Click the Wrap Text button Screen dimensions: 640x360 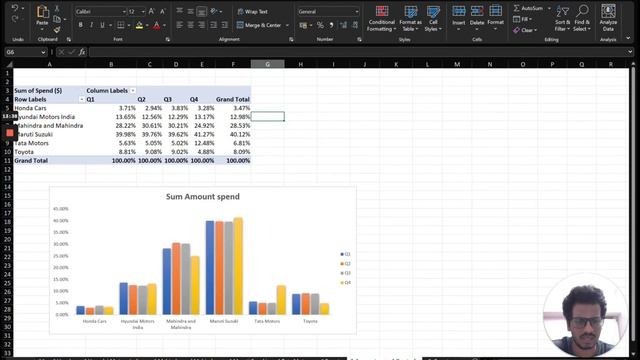[x=252, y=11]
